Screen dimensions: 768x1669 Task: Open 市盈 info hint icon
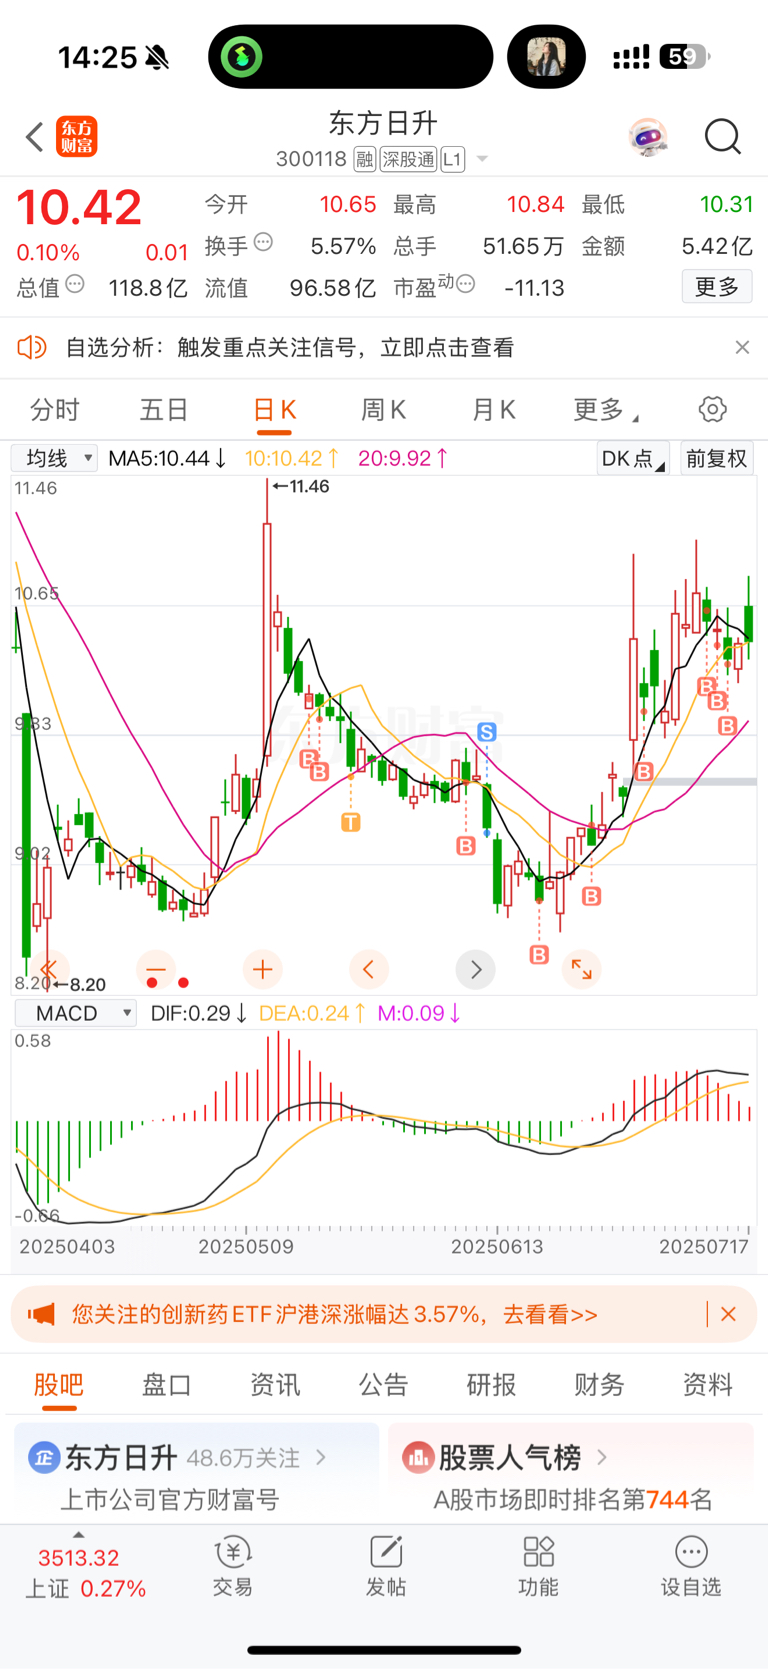465,285
